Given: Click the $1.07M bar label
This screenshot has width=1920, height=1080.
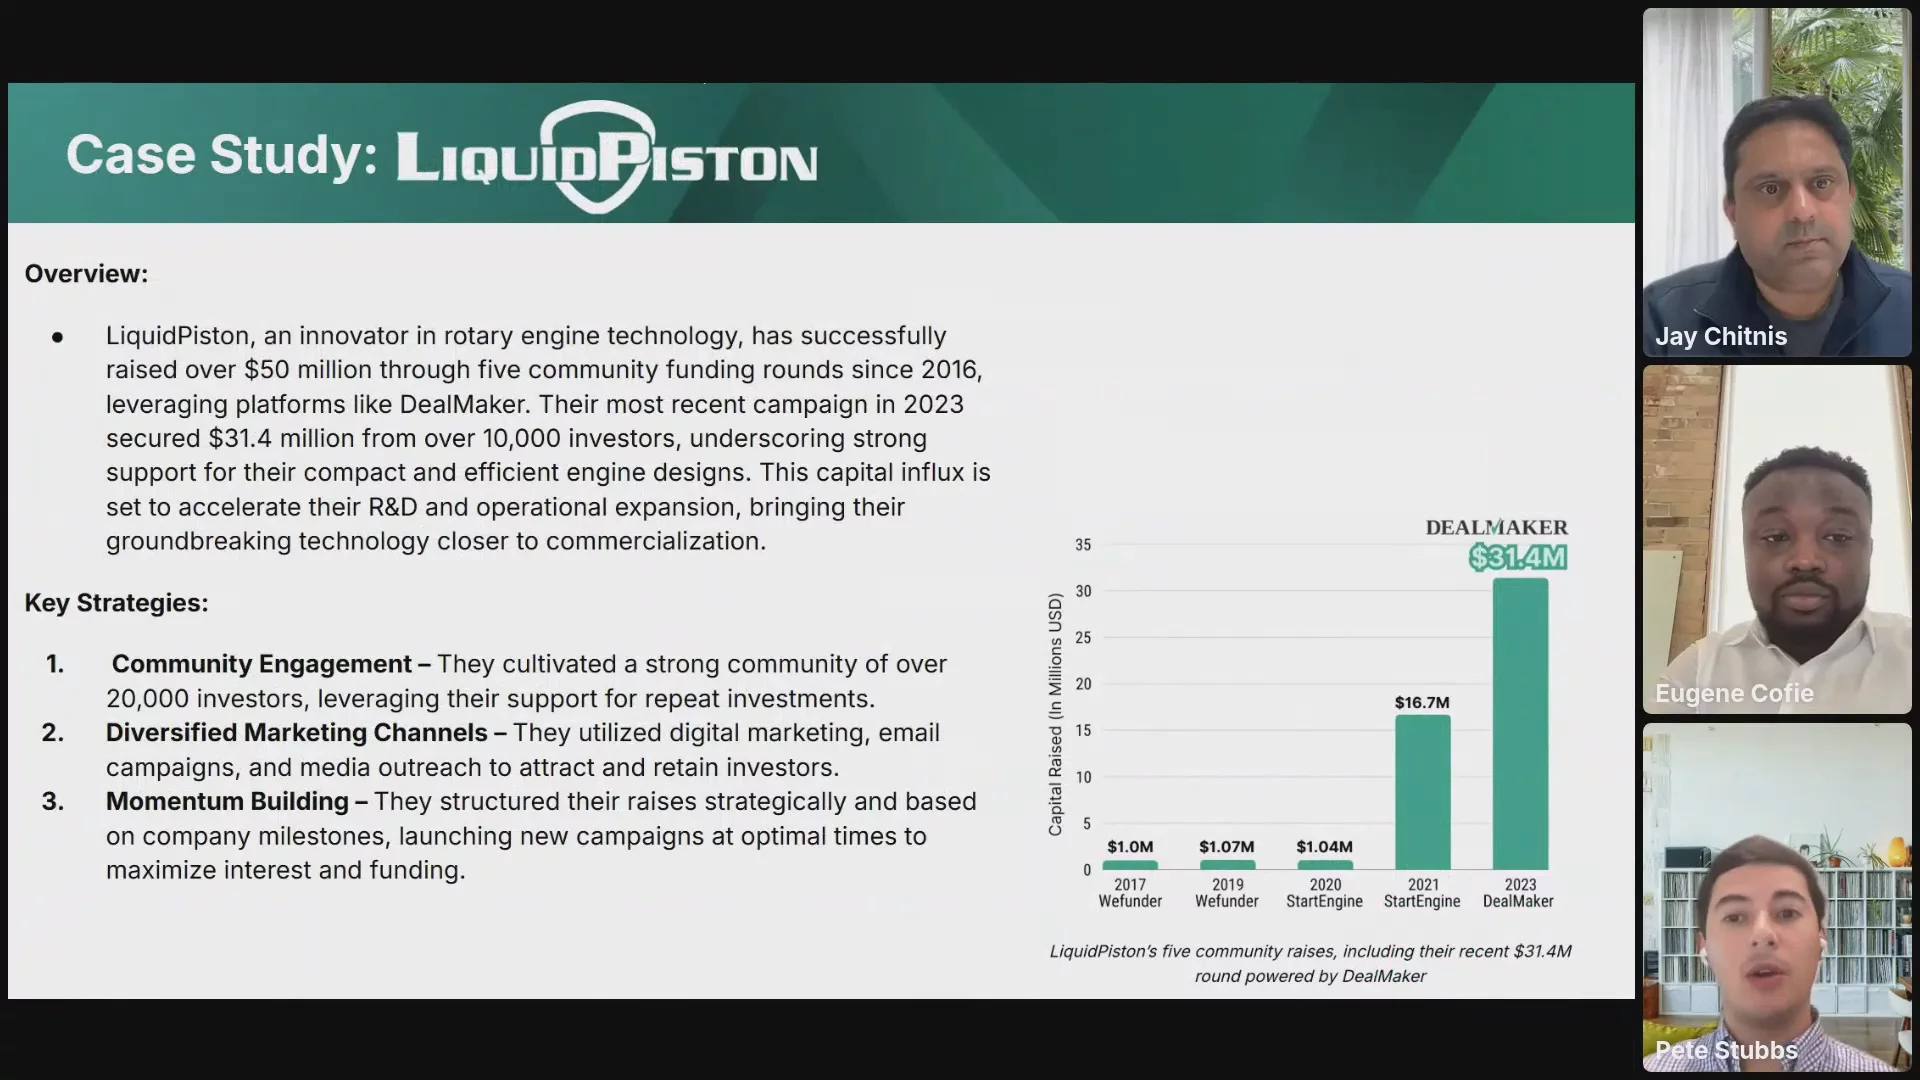Looking at the screenshot, I should tap(1227, 847).
